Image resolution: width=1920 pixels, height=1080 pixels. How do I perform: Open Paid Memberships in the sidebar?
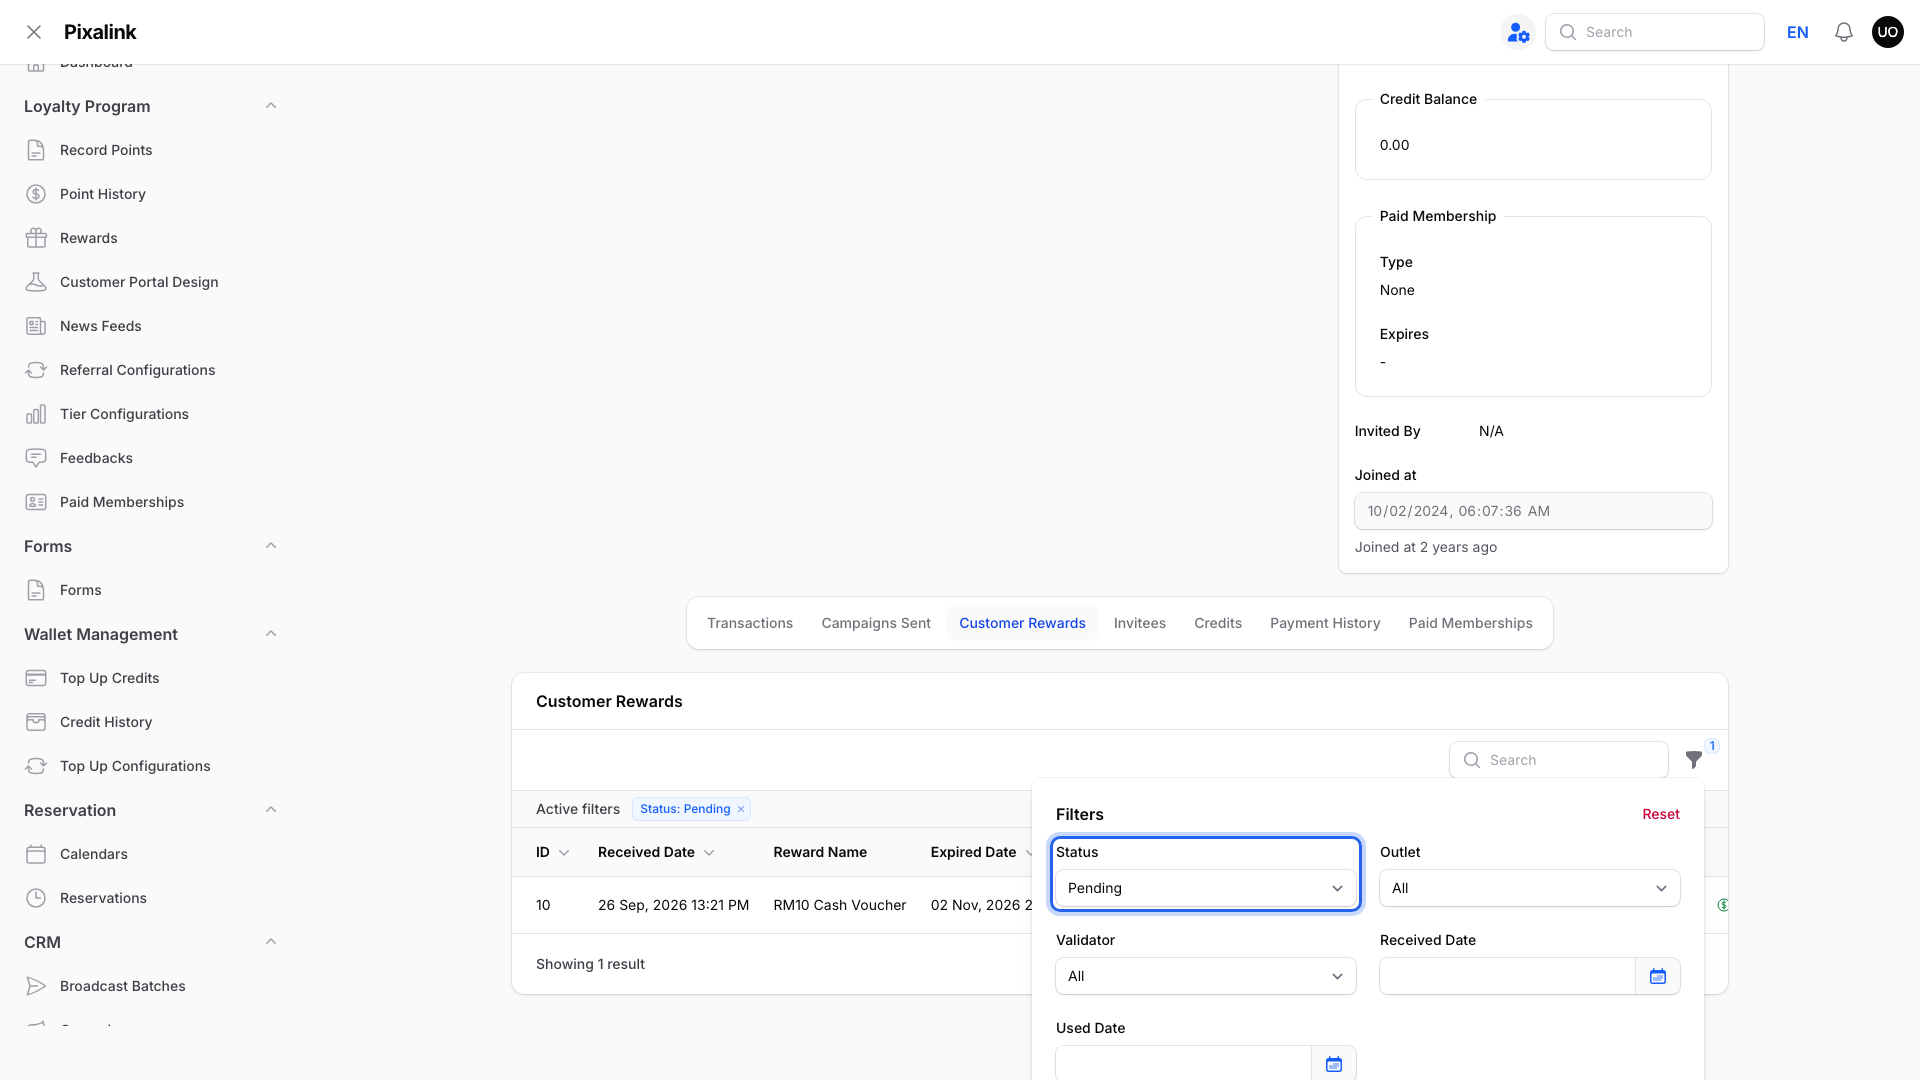pos(122,502)
